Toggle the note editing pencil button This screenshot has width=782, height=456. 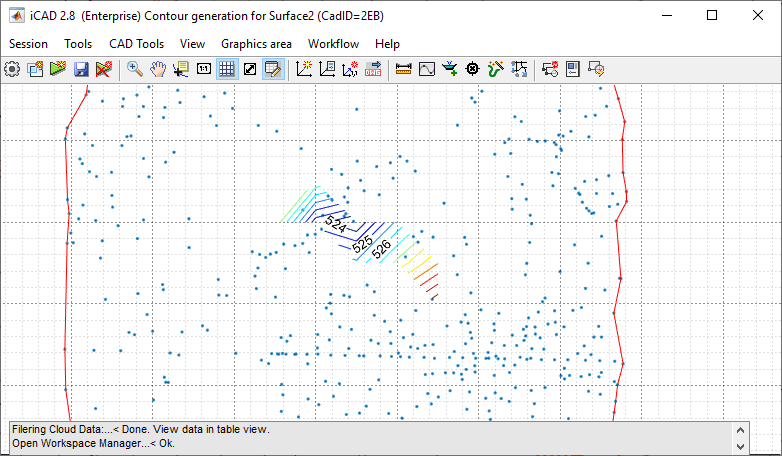273,69
